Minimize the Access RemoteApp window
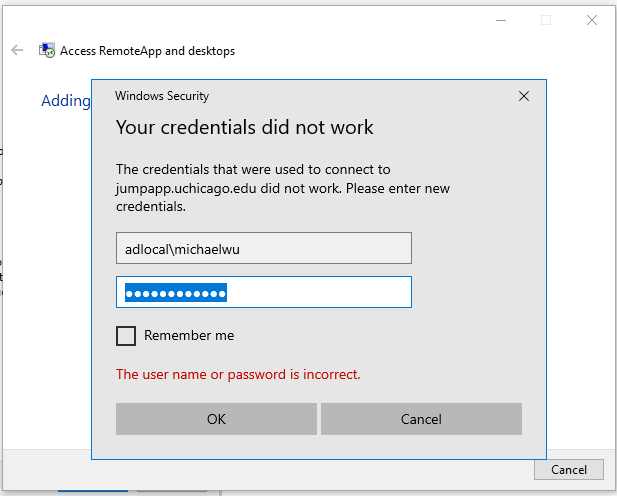The image size is (617, 496). tap(499, 19)
